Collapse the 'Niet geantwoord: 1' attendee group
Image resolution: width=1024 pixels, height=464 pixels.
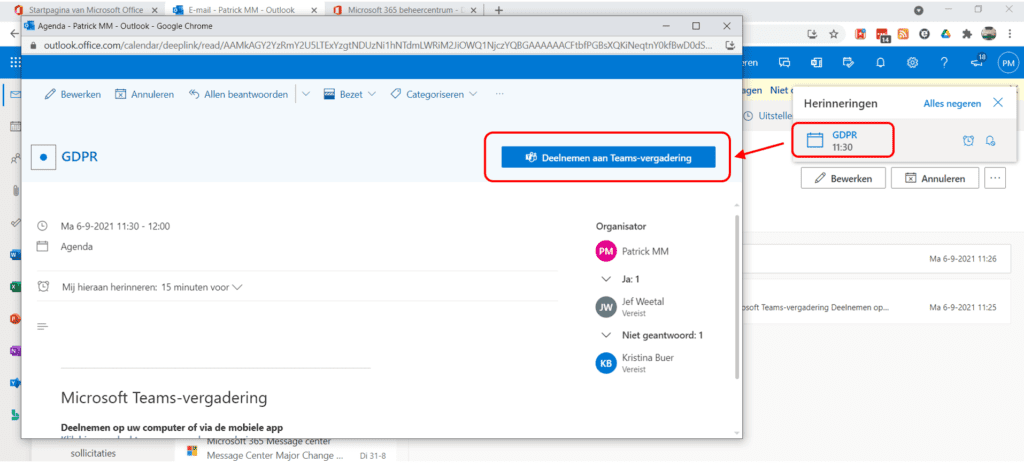[x=605, y=335]
